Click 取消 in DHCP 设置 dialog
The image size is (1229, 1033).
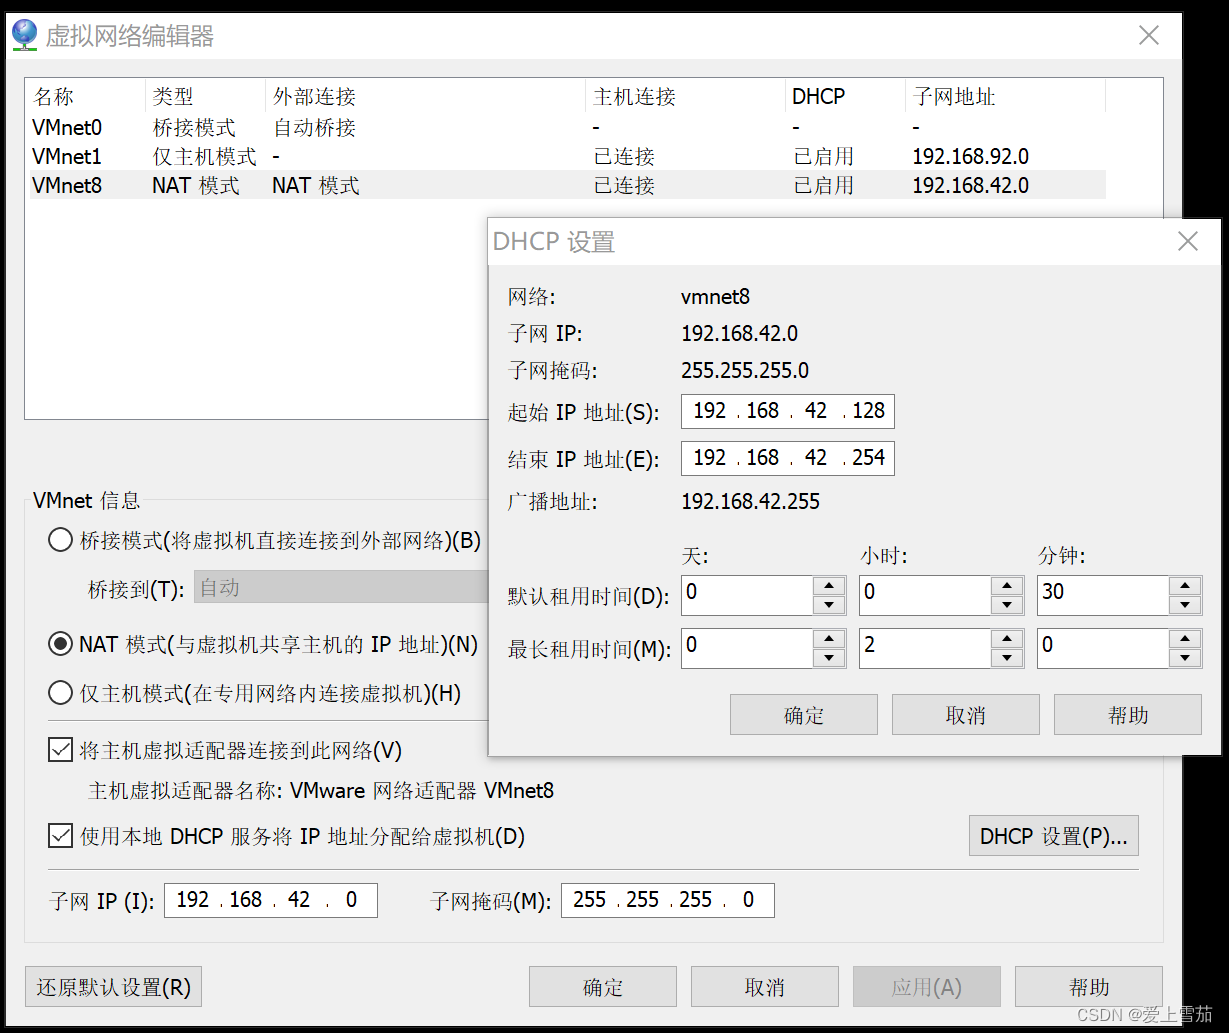pos(966,715)
